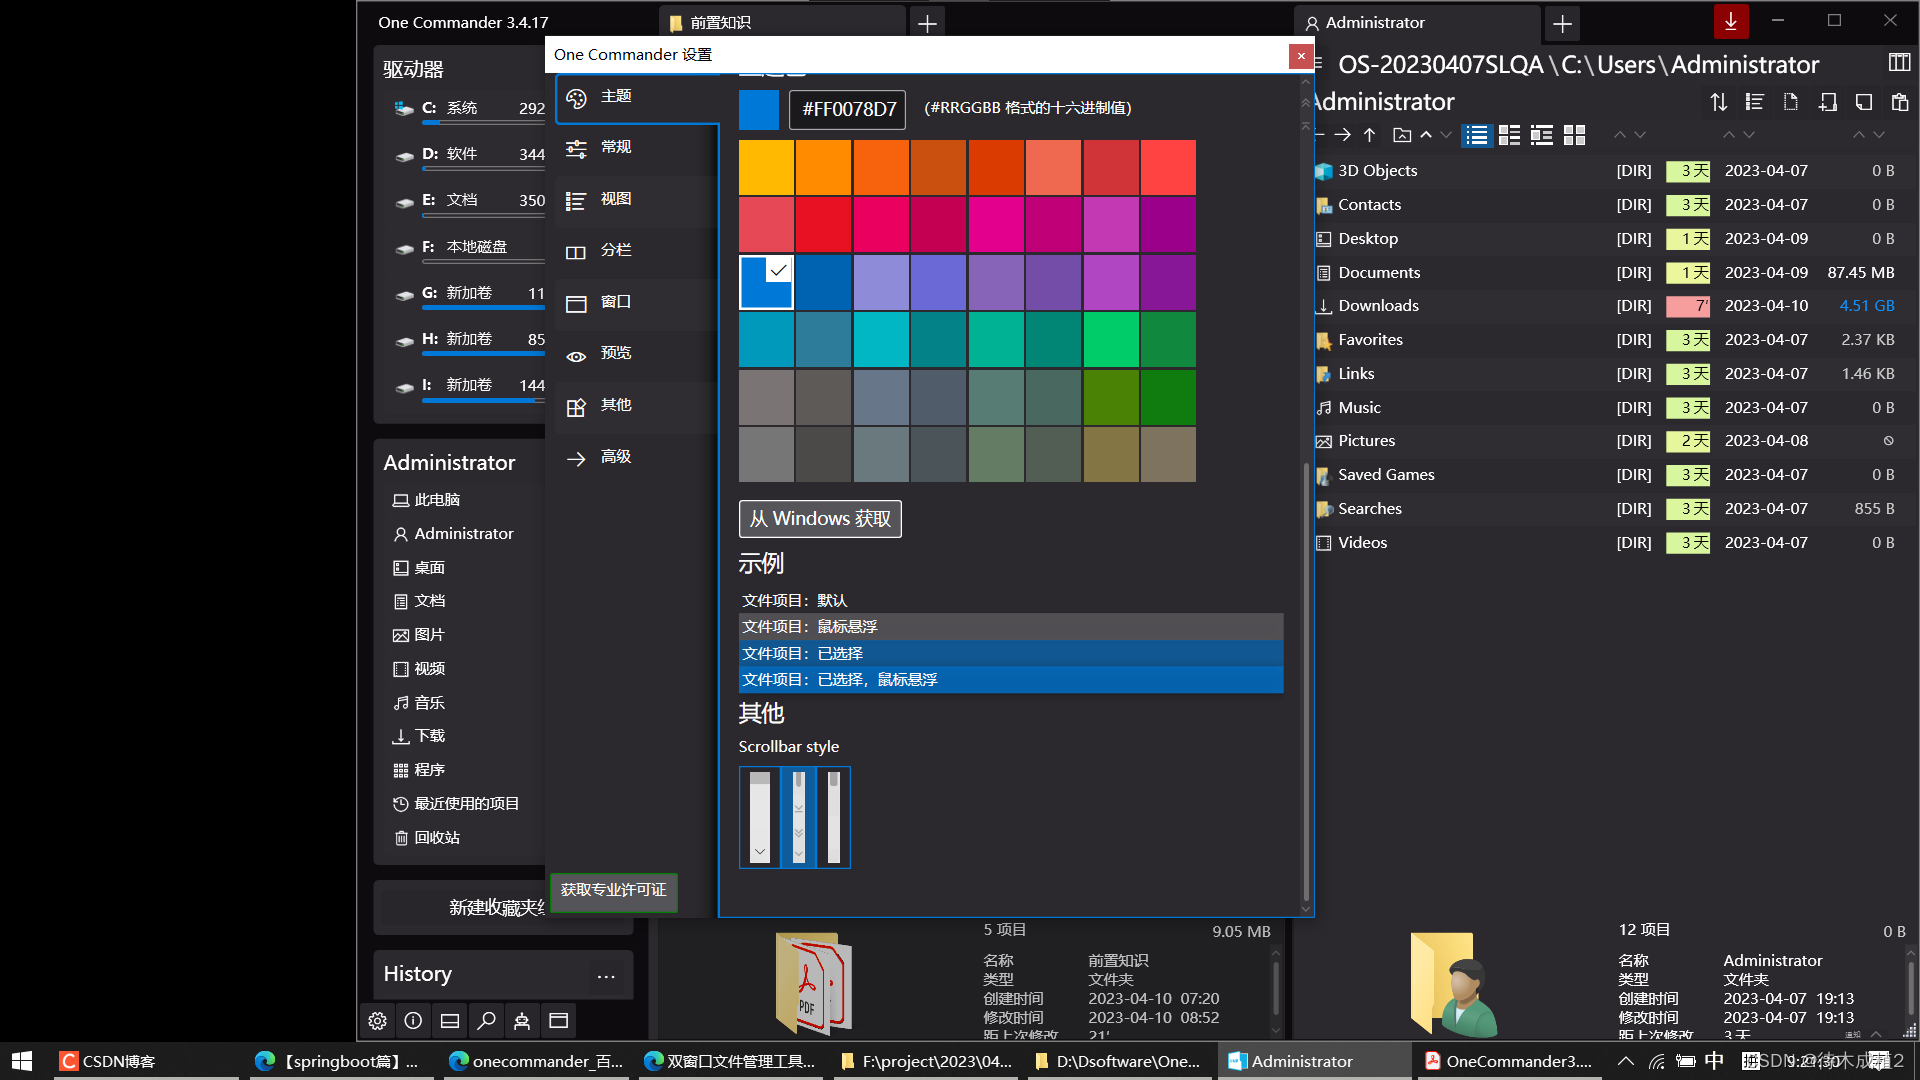Select the details list view mode
Screen dimensions: 1920x1080
tap(1477, 135)
